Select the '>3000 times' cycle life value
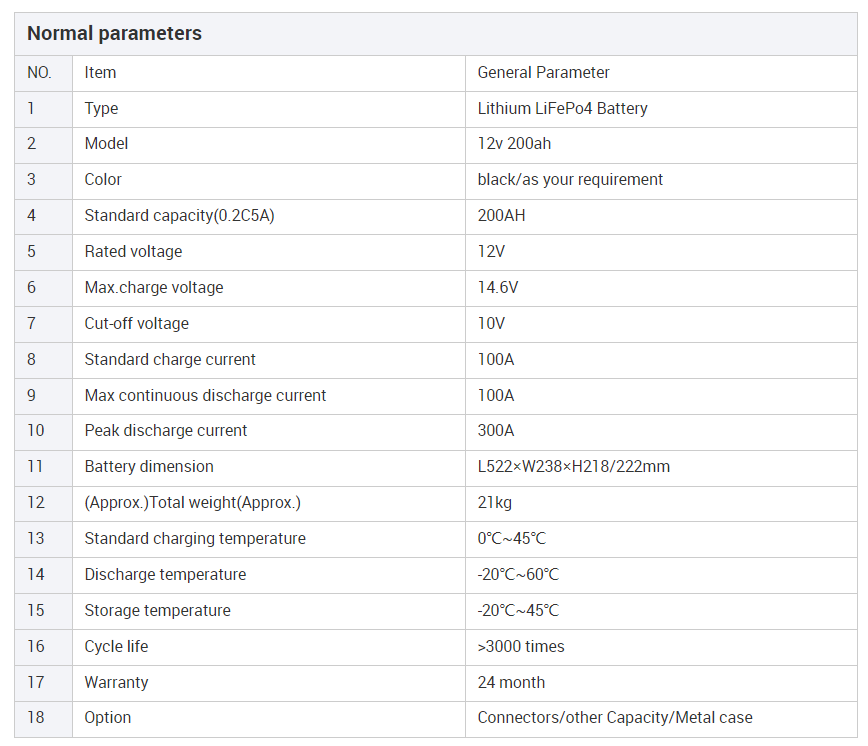This screenshot has height=746, width=868. pyautogui.click(x=521, y=646)
